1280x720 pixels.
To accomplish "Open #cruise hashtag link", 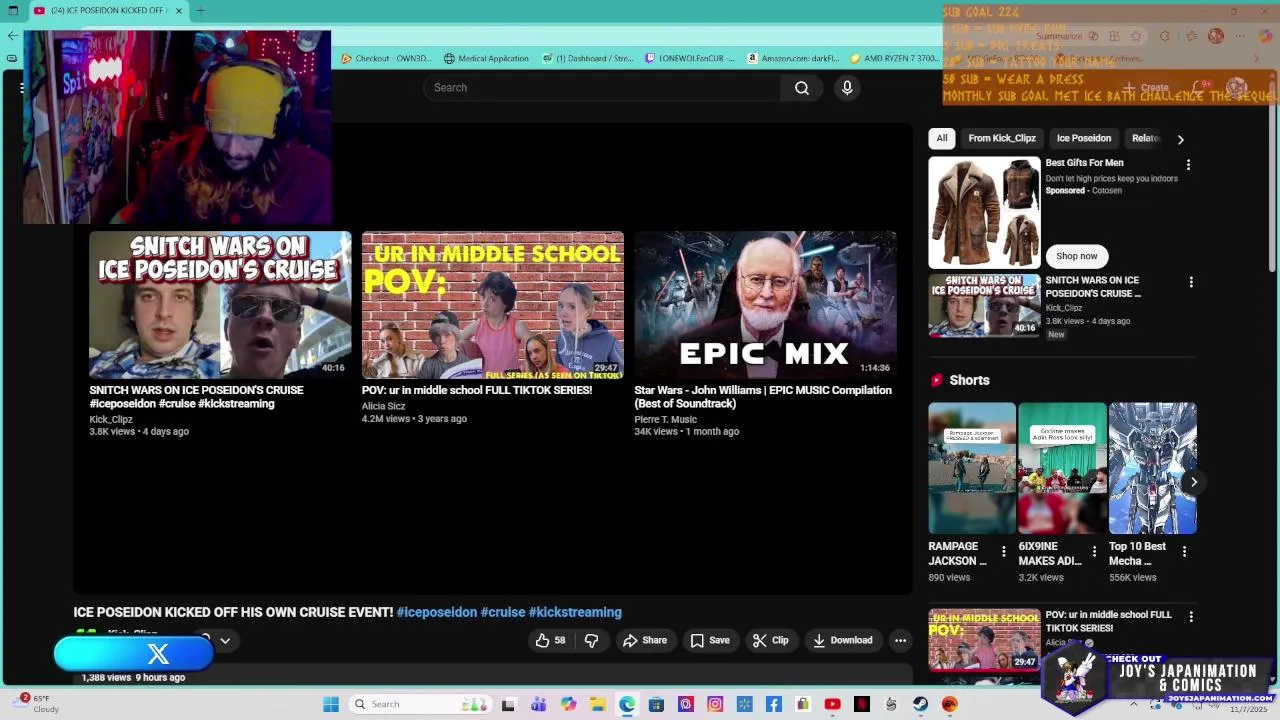I will [x=502, y=612].
